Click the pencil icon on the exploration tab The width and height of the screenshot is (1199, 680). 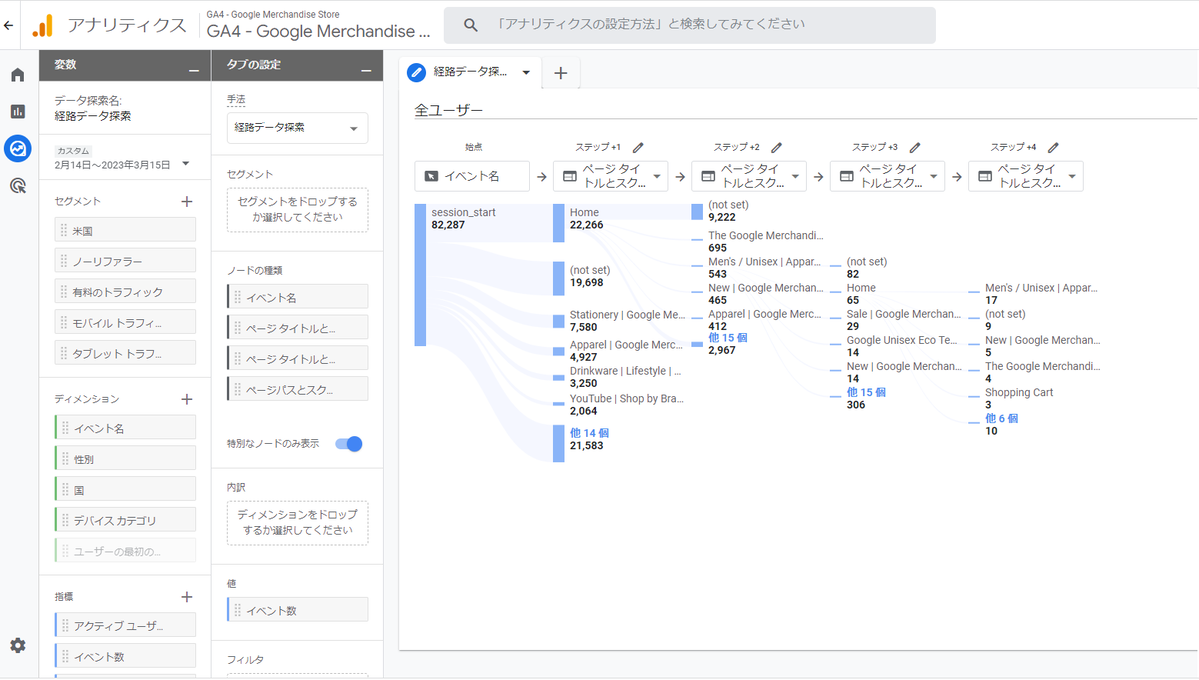pos(417,72)
